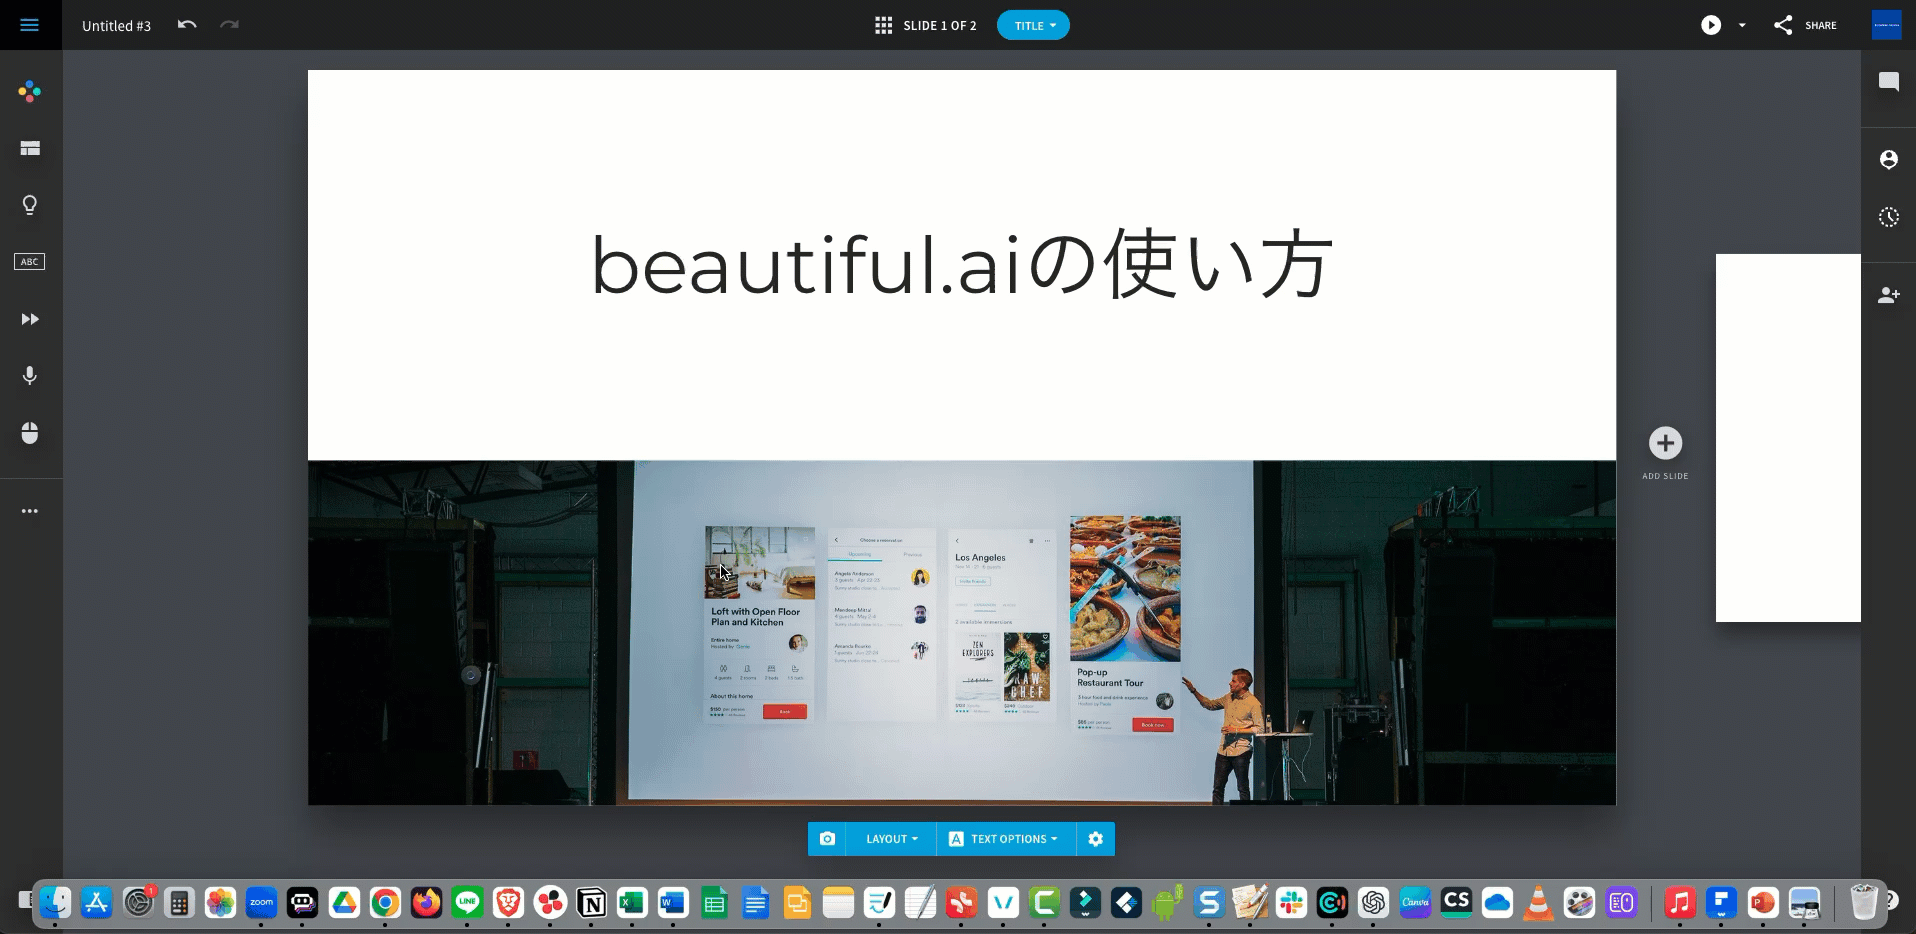Screen dimensions: 1916x934
Task: Open the lightbulb ideas panel
Action: pyautogui.click(x=30, y=205)
